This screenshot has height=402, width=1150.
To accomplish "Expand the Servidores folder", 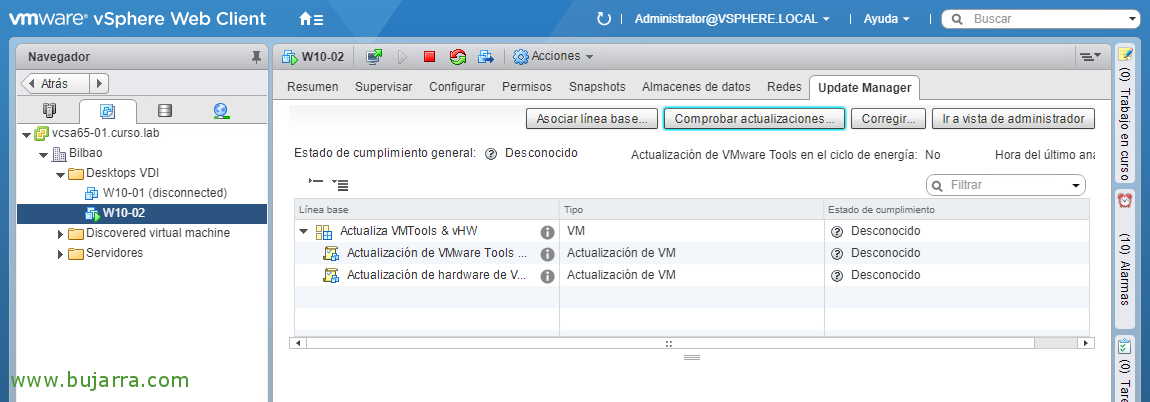I will 61,253.
